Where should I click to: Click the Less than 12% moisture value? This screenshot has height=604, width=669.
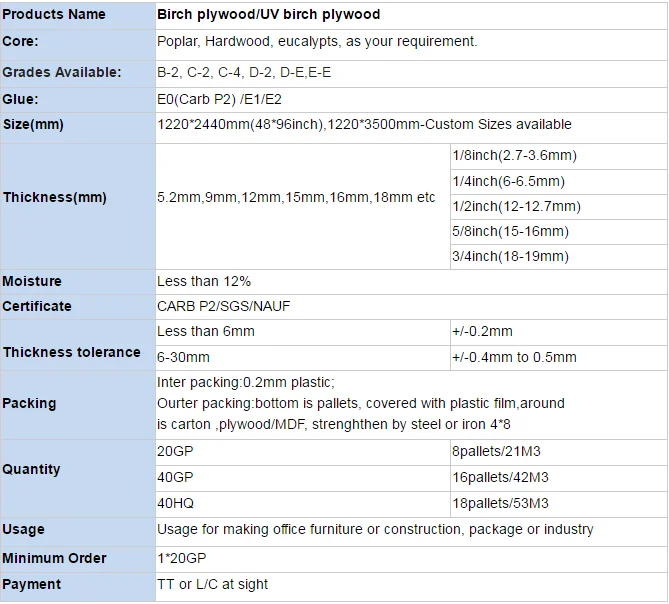coord(204,282)
